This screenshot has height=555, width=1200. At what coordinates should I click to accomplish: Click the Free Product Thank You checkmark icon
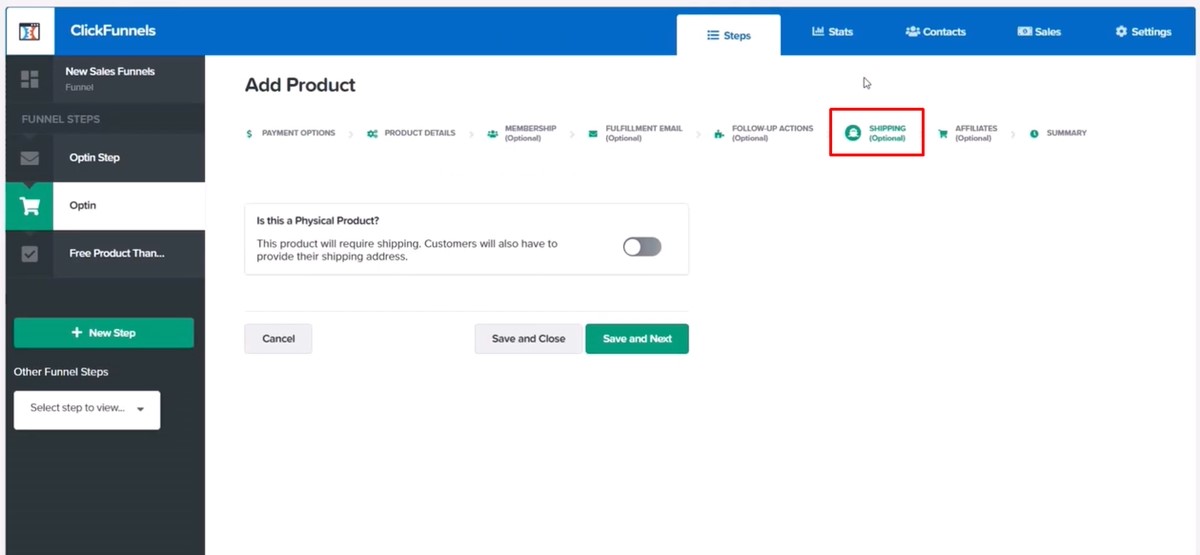coord(30,254)
